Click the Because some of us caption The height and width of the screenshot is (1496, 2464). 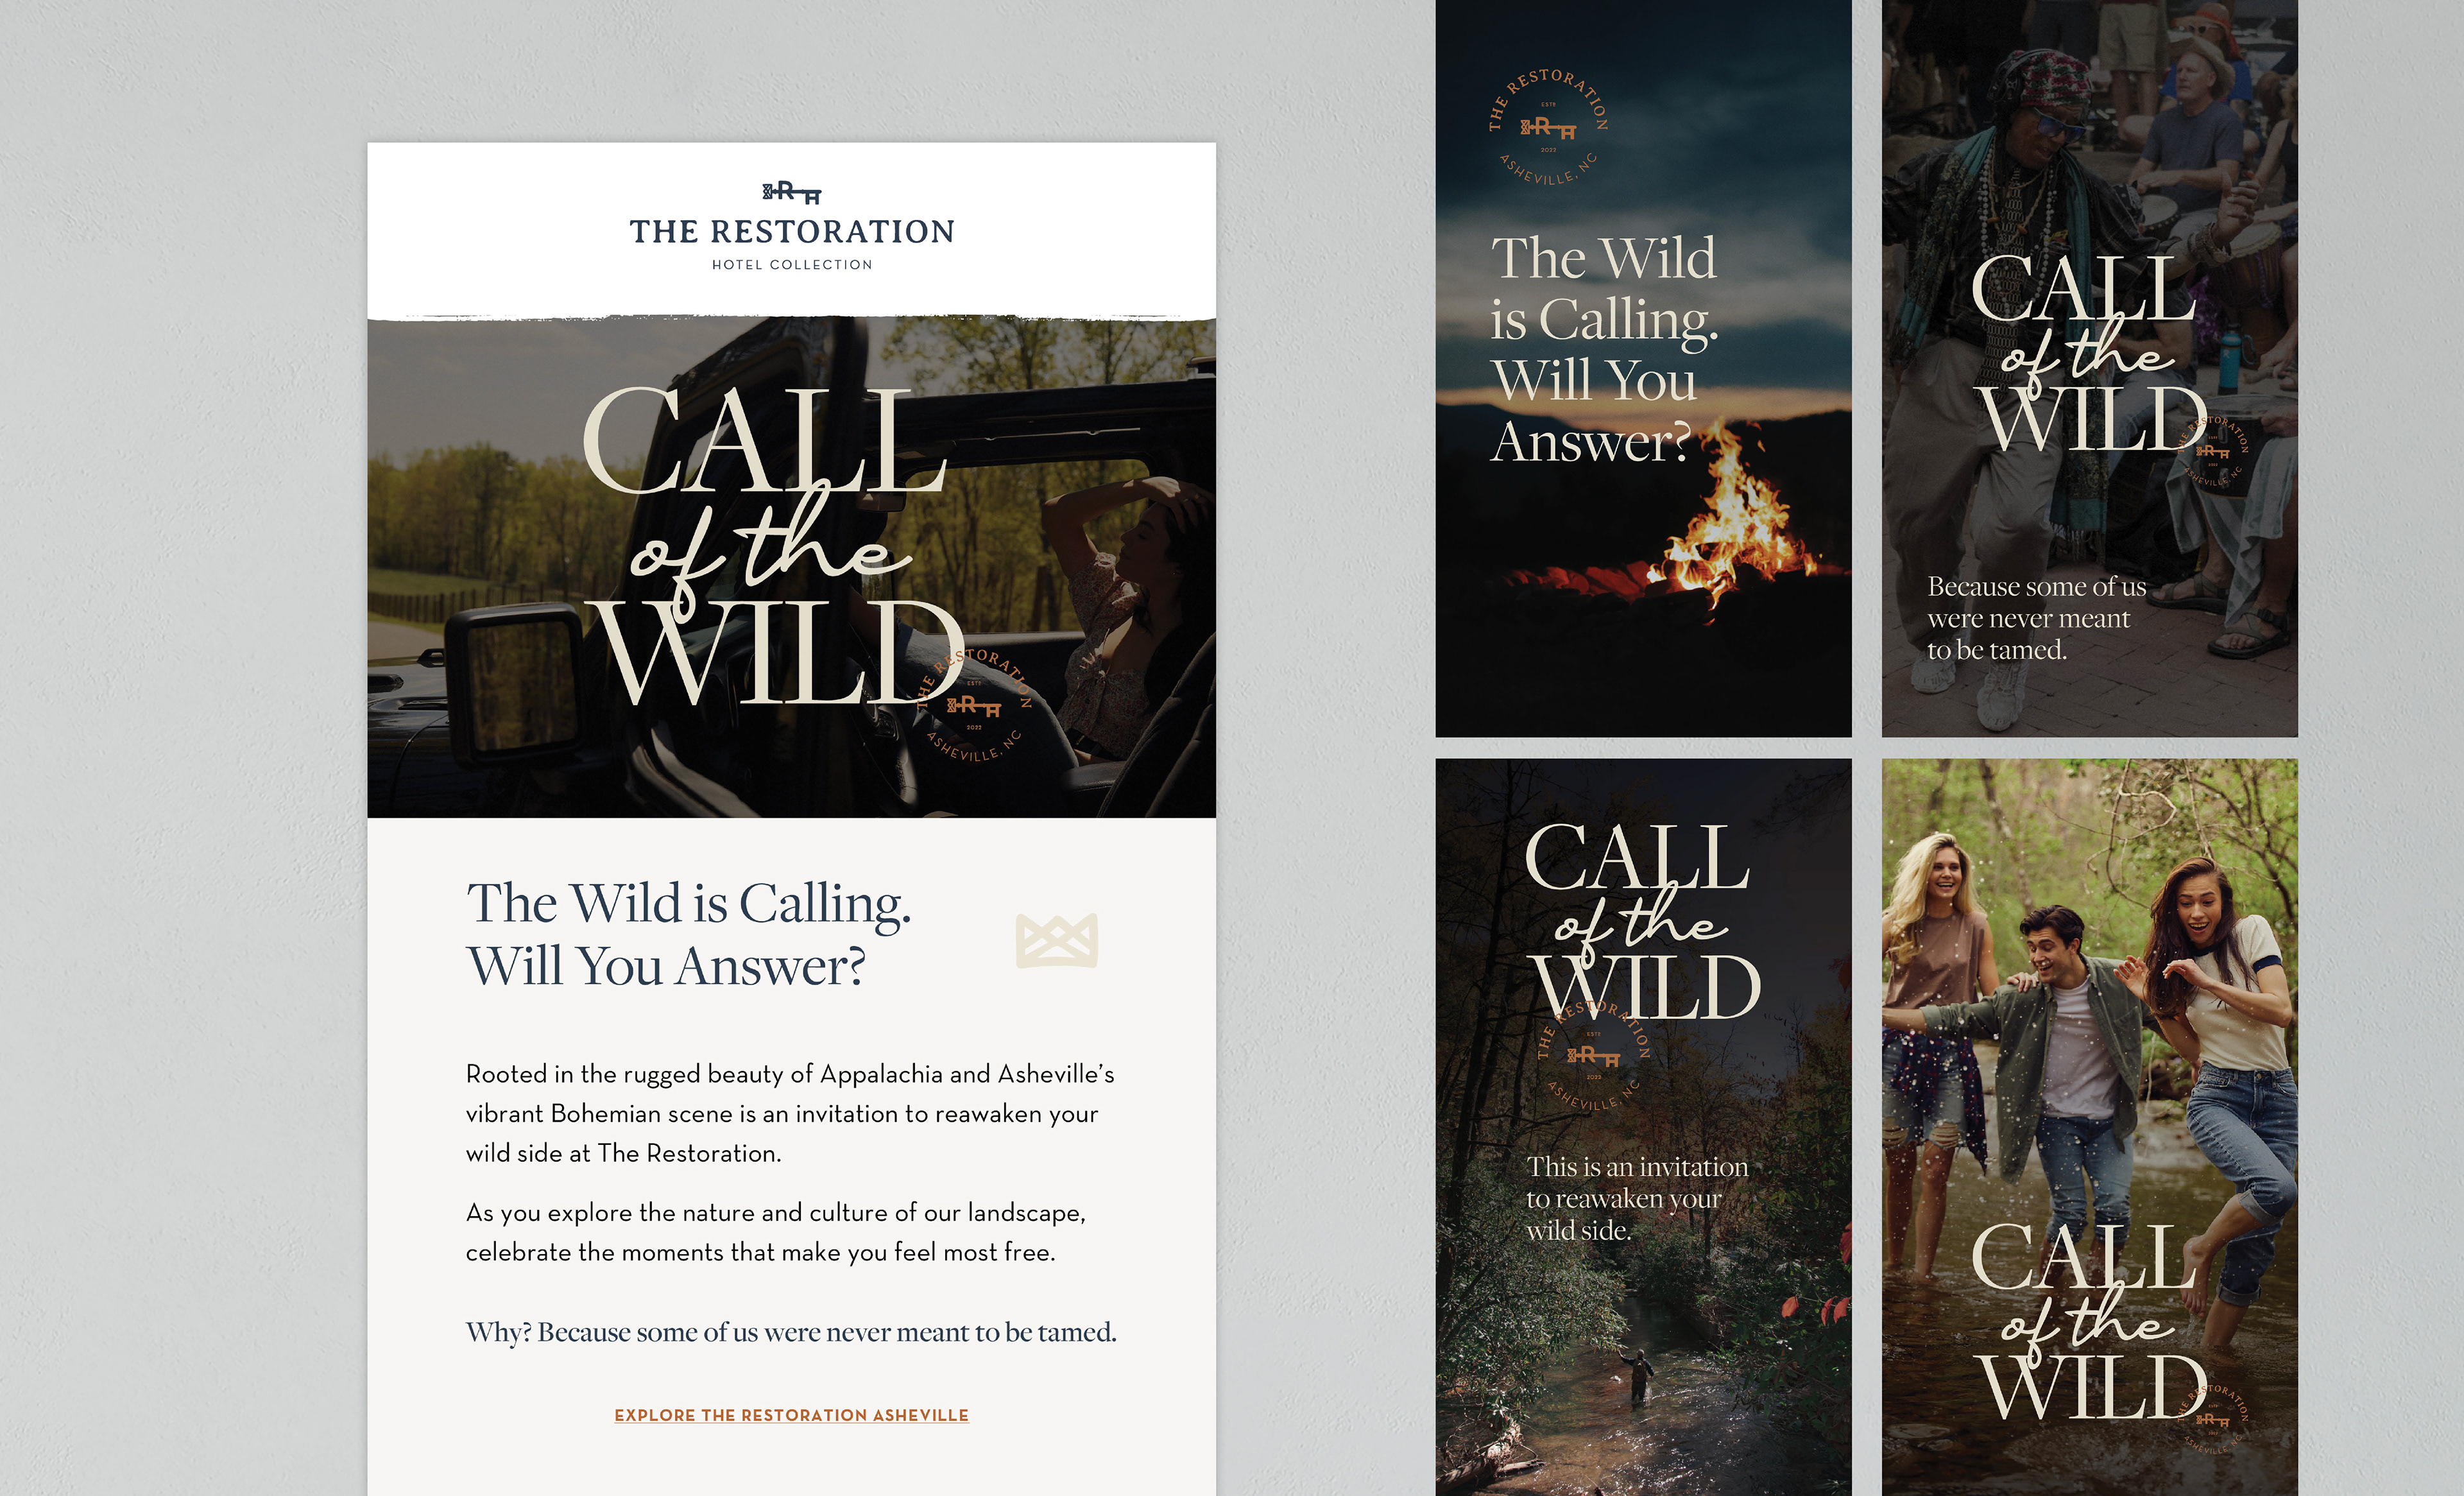[2036, 618]
